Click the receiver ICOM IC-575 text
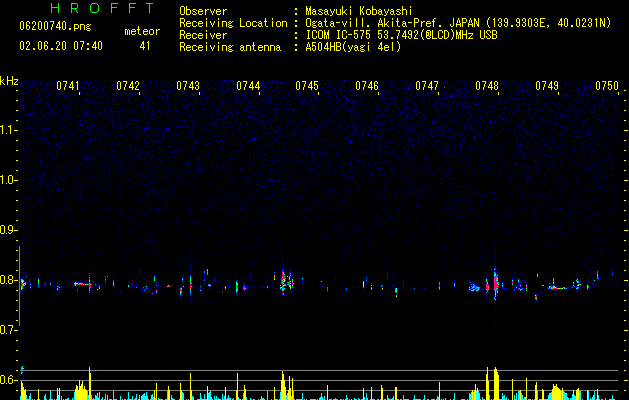 401,35
